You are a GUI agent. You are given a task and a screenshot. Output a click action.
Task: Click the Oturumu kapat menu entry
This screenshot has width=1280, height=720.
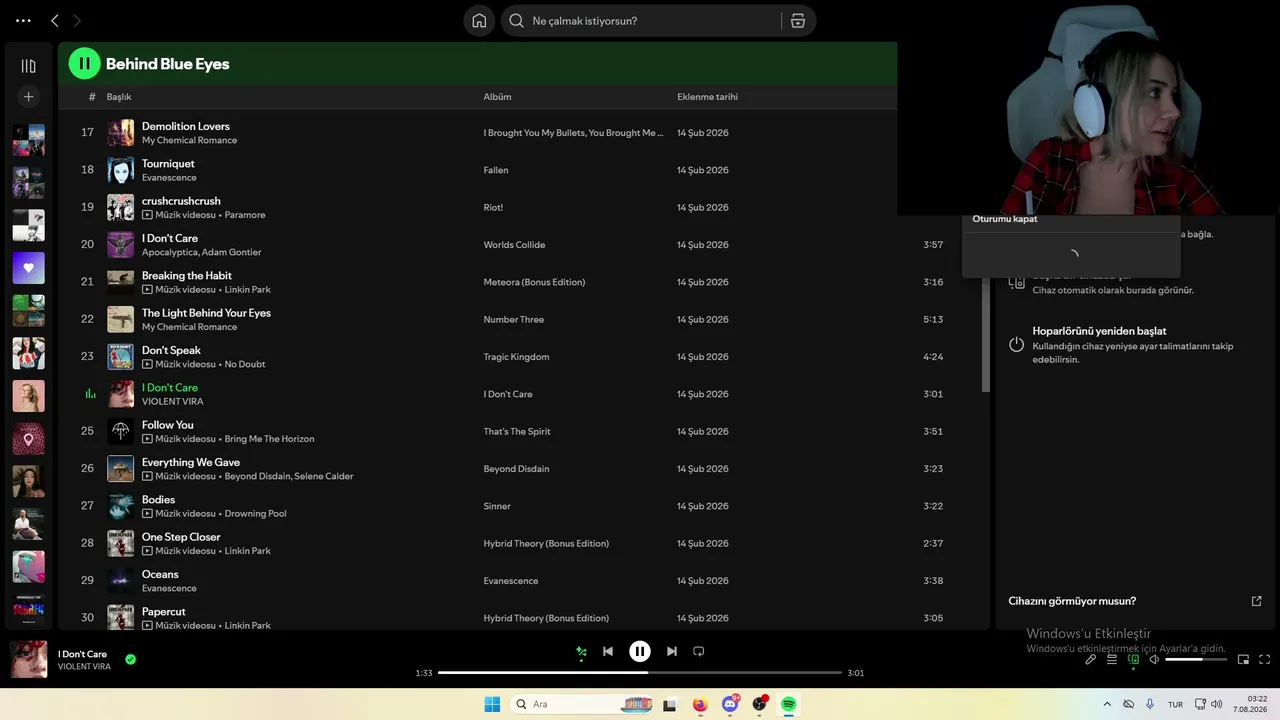1005,219
